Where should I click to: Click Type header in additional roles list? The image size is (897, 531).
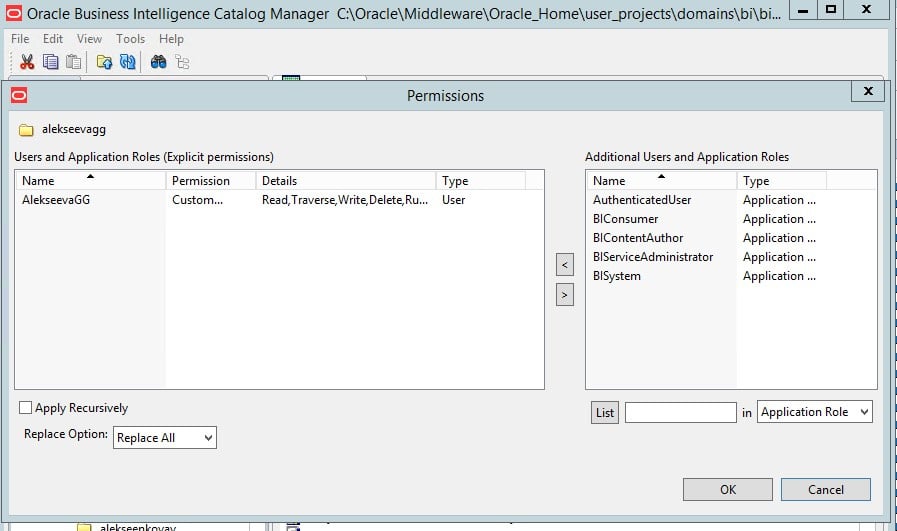[x=781, y=181]
